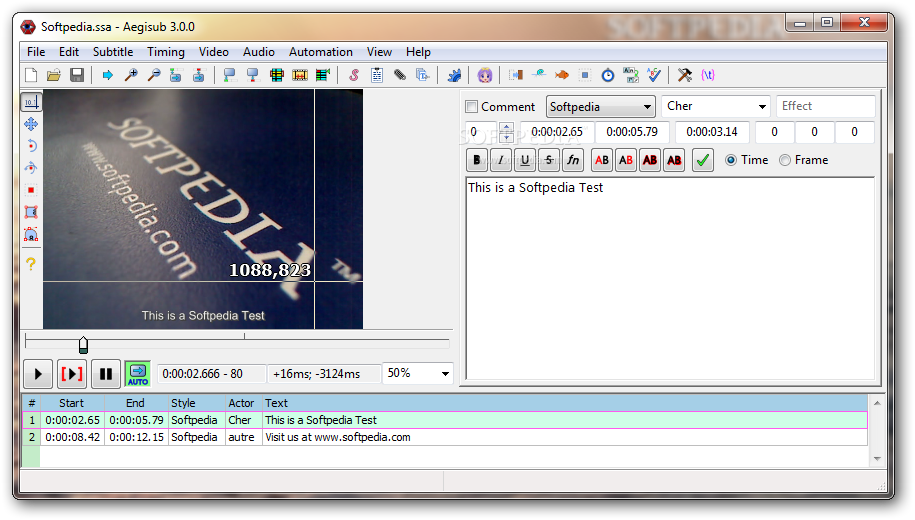Play the current line (bracketed play button)
Viewport: 915px width, 520px height.
72,374
